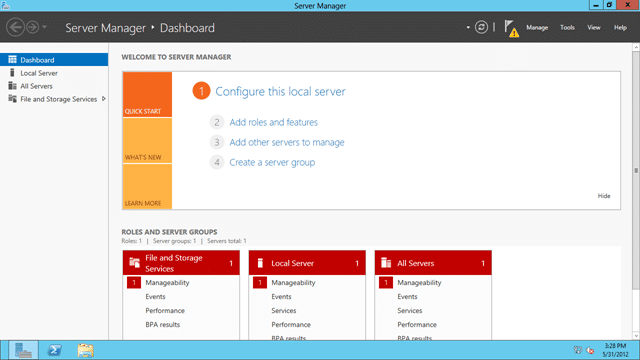Open All Servers tile header
The height and width of the screenshot is (360, 640).
[x=433, y=263]
